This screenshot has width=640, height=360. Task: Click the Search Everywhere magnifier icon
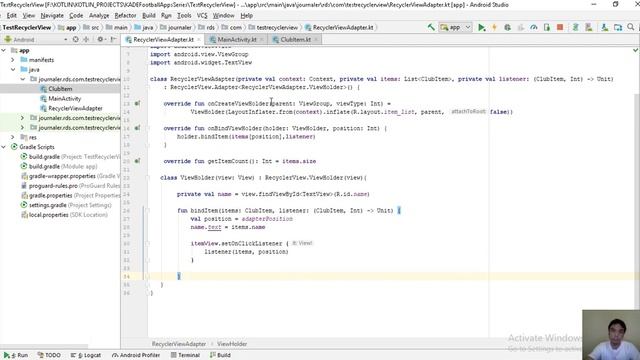[x=631, y=27]
